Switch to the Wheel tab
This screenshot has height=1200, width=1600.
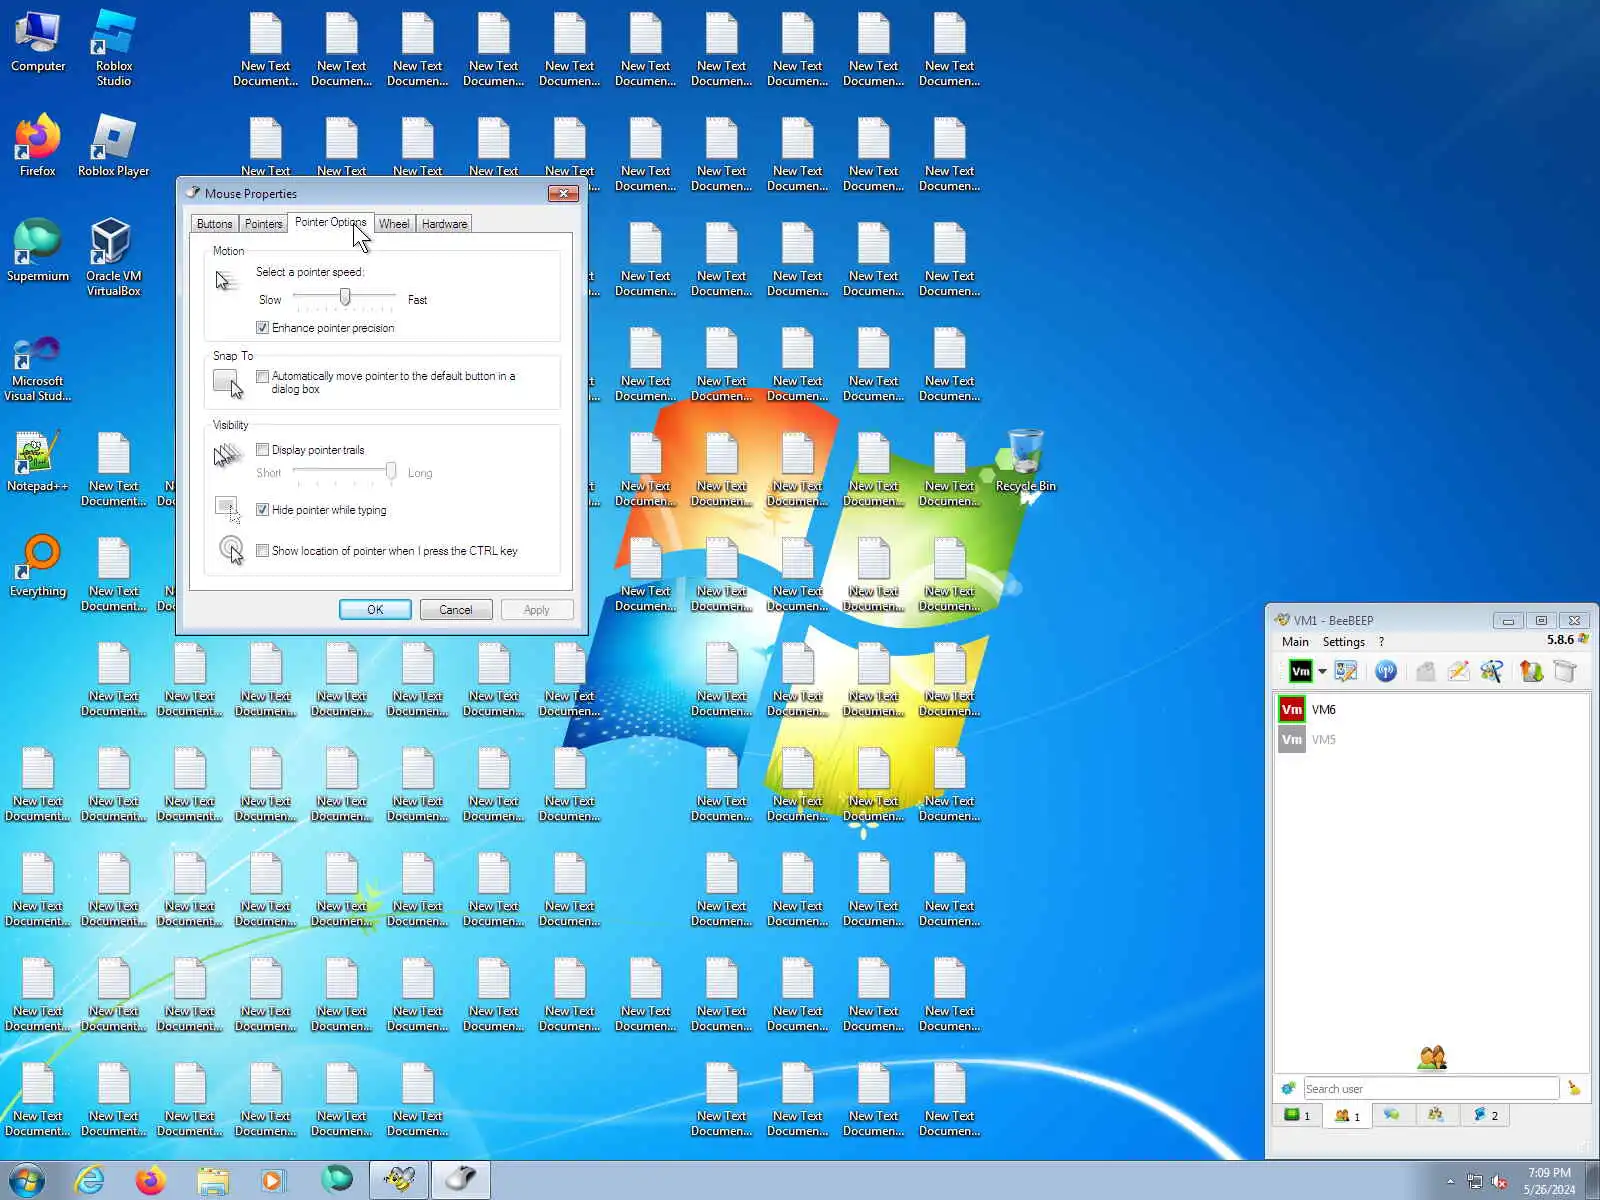[394, 224]
